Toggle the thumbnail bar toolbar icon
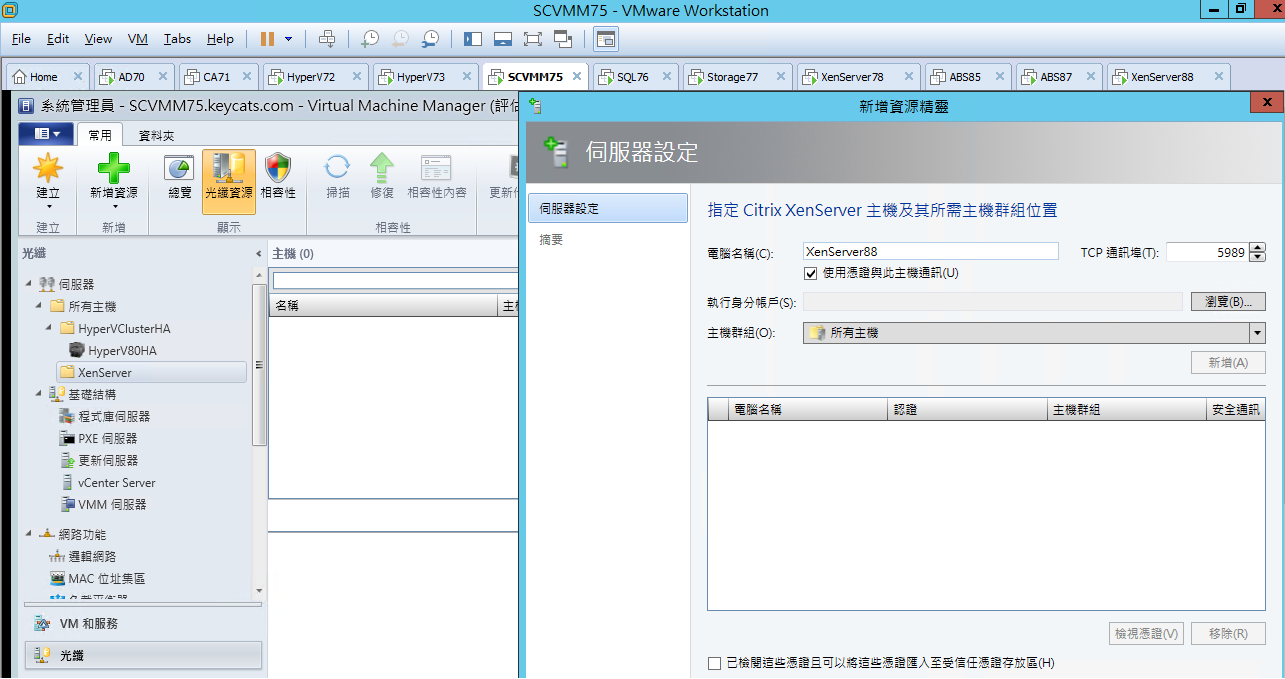 [503, 39]
